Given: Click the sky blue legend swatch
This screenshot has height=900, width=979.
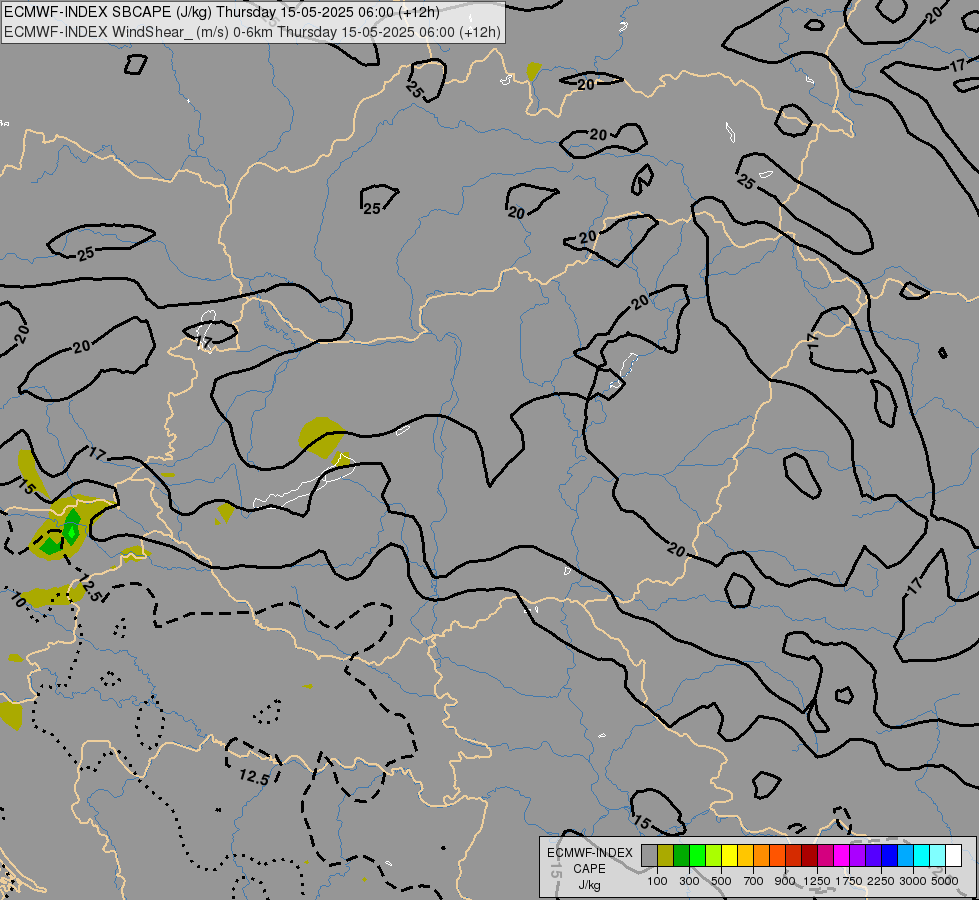Looking at the screenshot, I should pyautogui.click(x=905, y=856).
